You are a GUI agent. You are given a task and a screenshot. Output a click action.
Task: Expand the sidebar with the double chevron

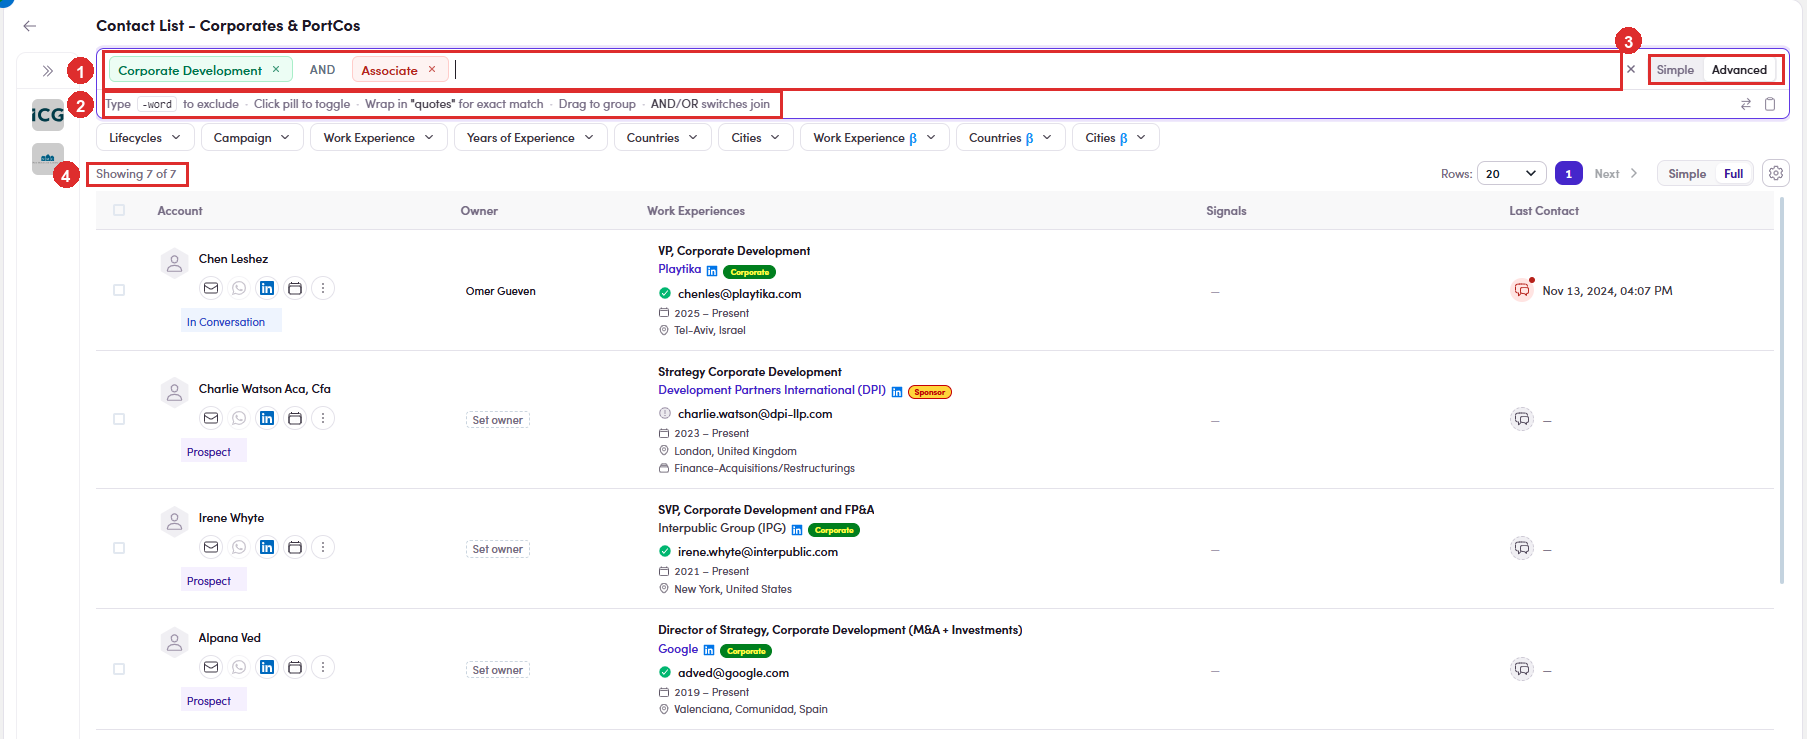47,71
